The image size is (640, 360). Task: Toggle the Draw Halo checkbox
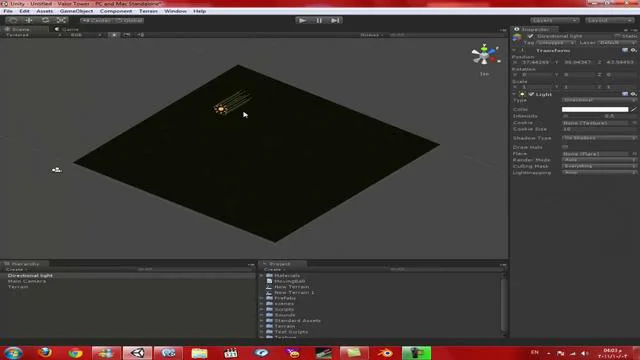(565, 147)
